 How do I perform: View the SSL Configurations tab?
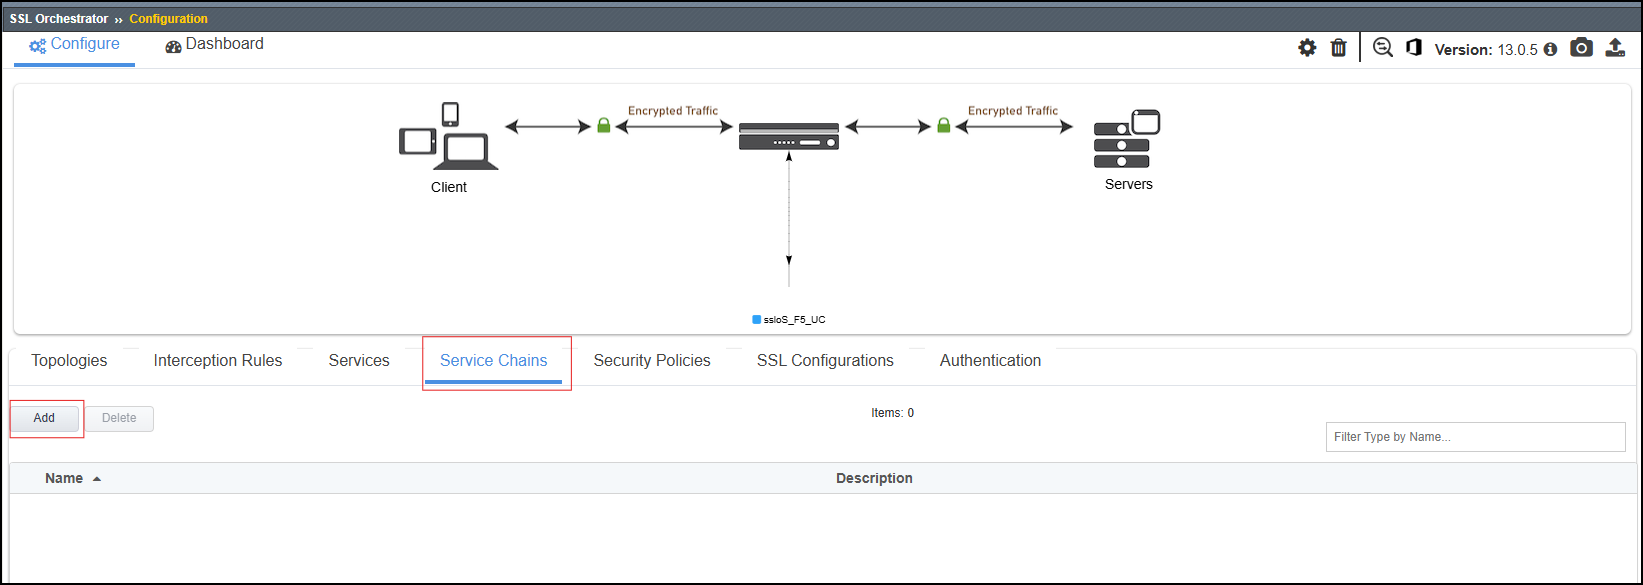pyautogui.click(x=825, y=361)
